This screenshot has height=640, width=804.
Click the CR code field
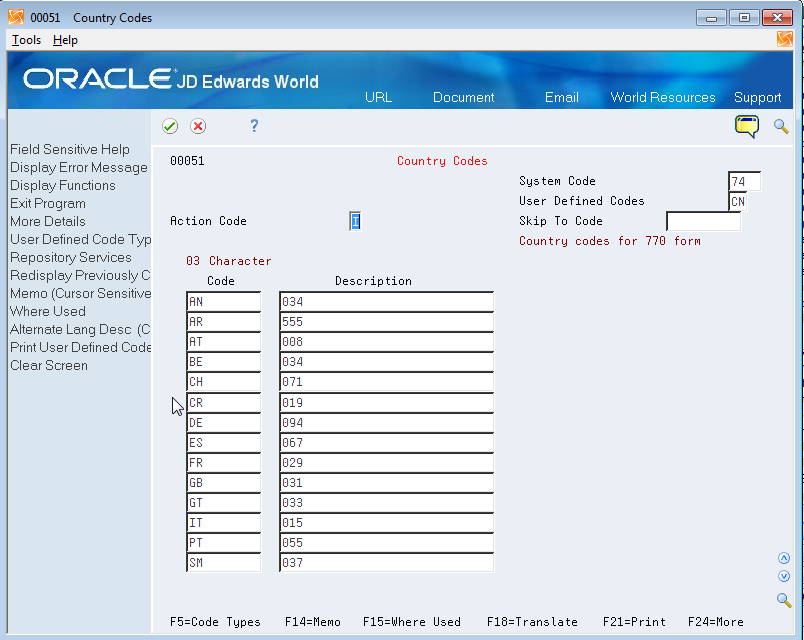(224, 403)
